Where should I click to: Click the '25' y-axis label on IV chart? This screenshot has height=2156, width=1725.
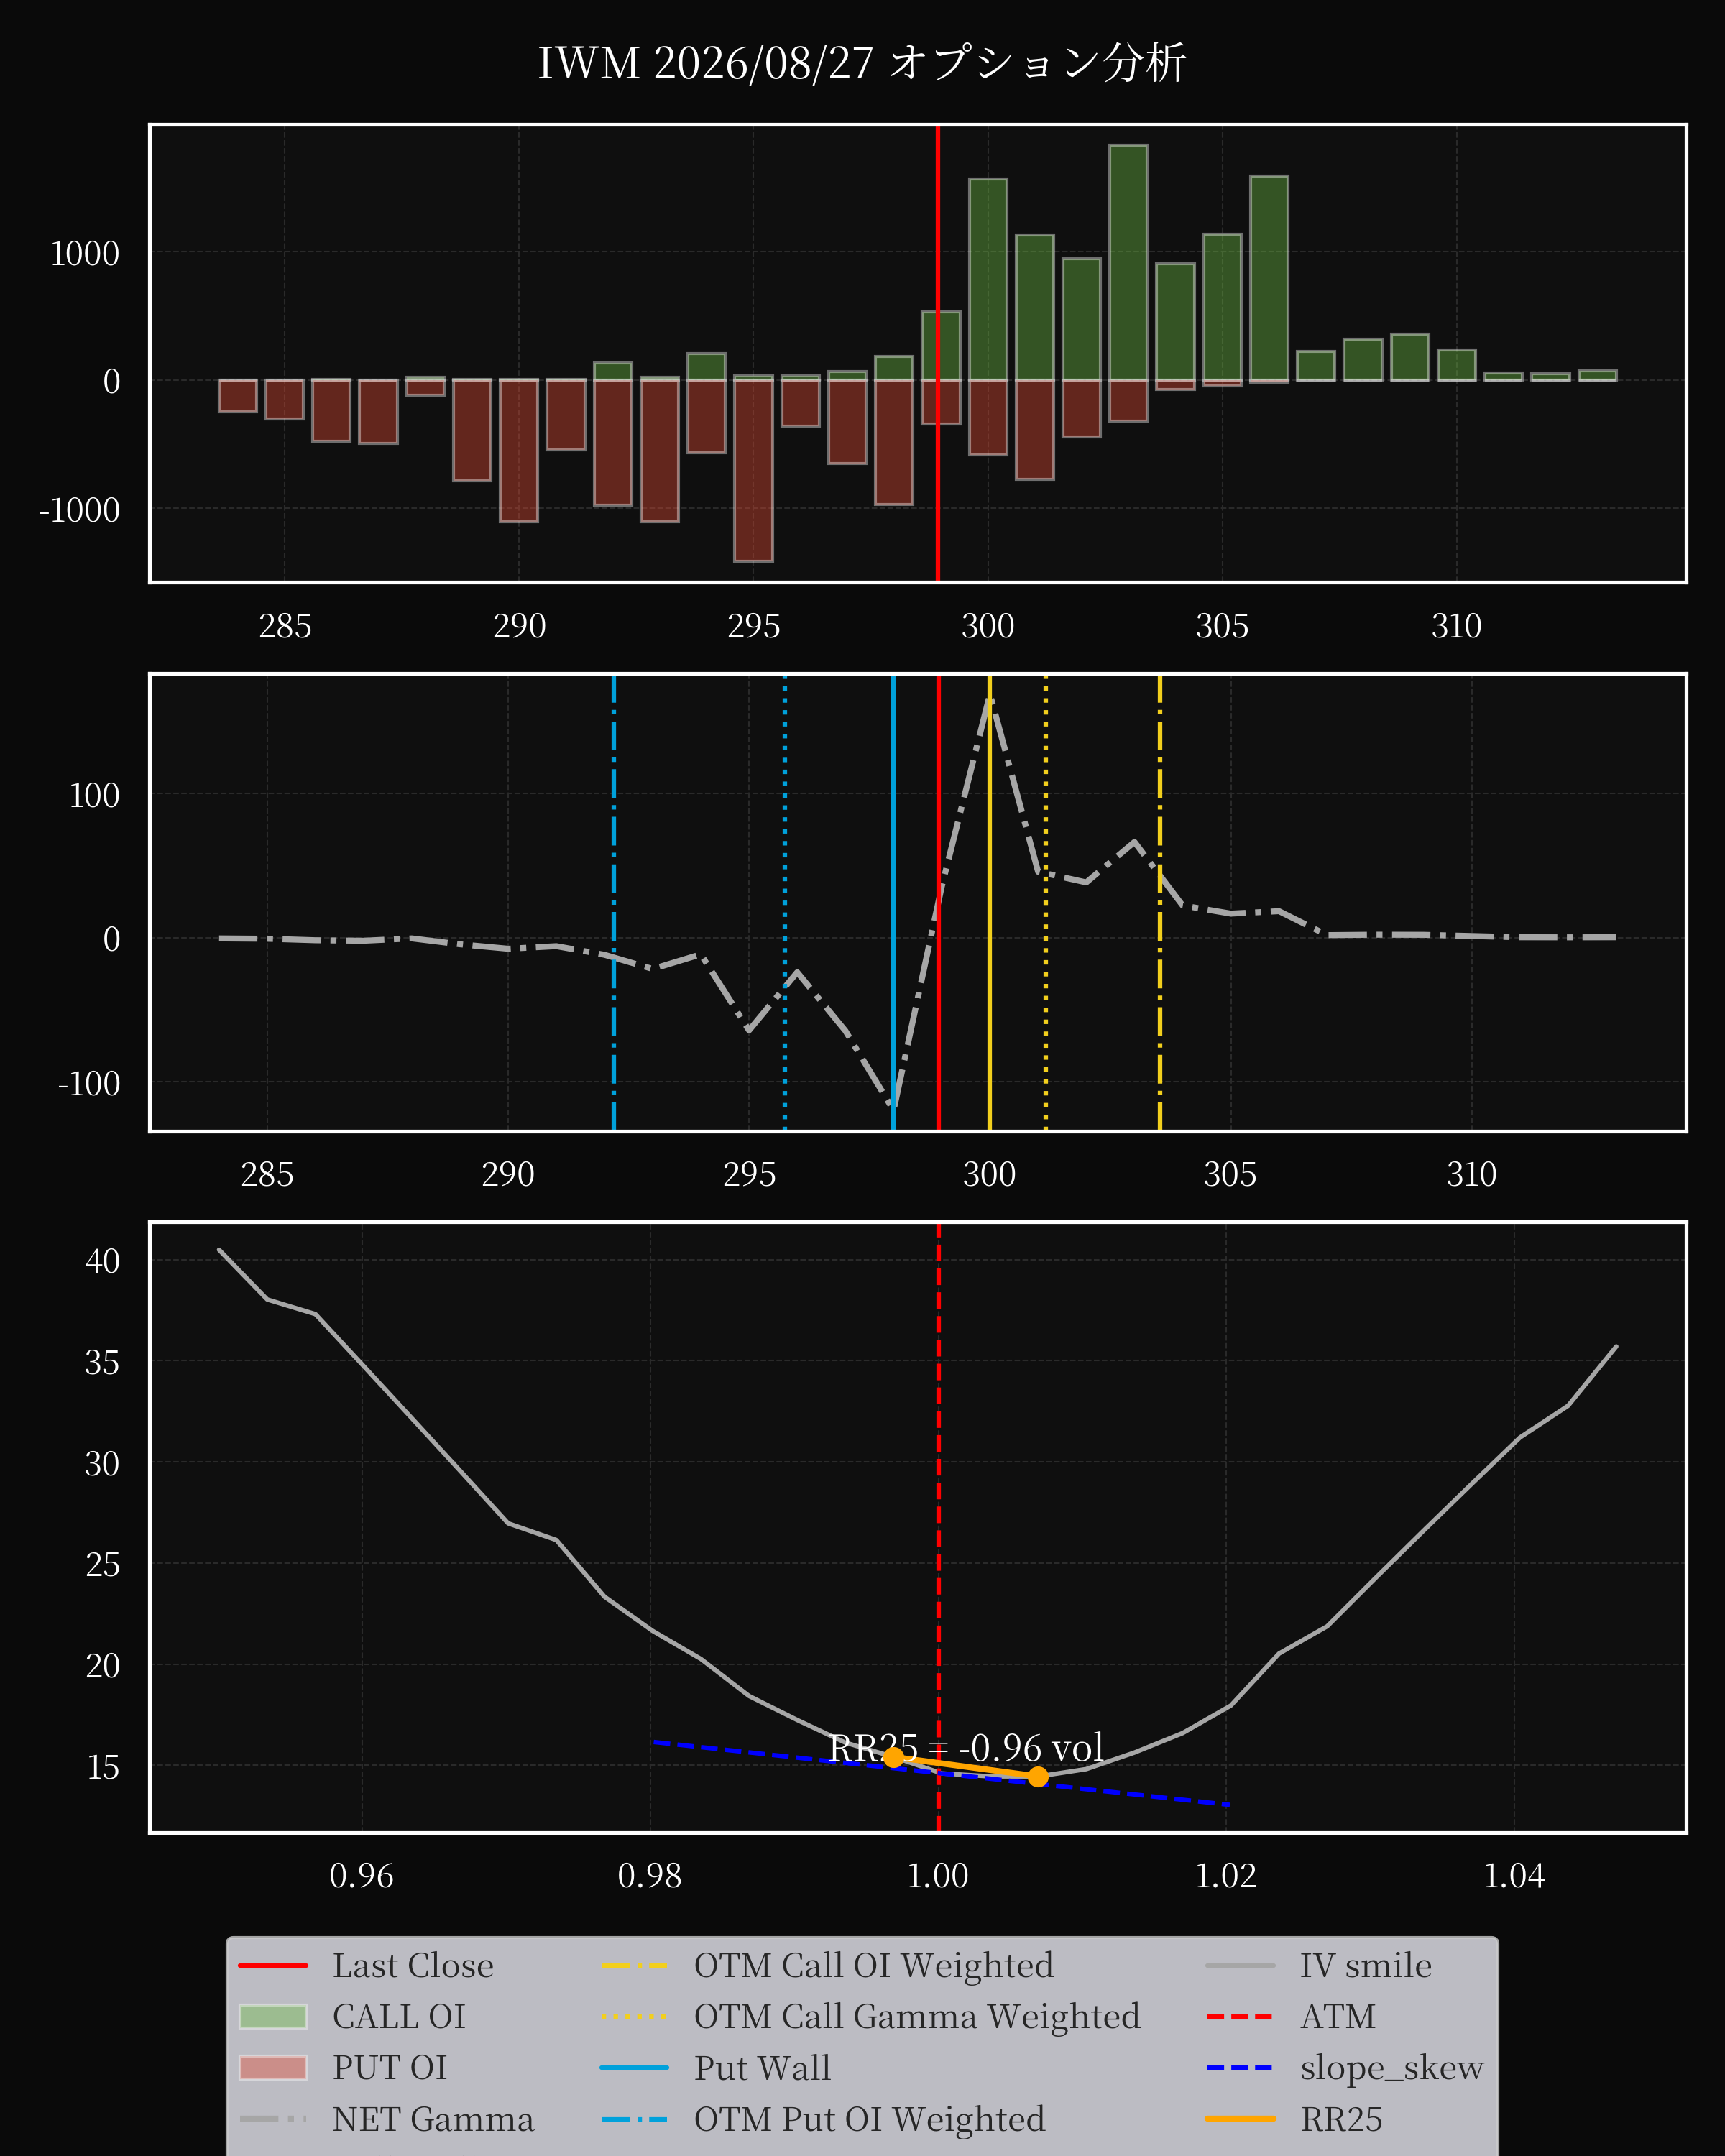(102, 1564)
